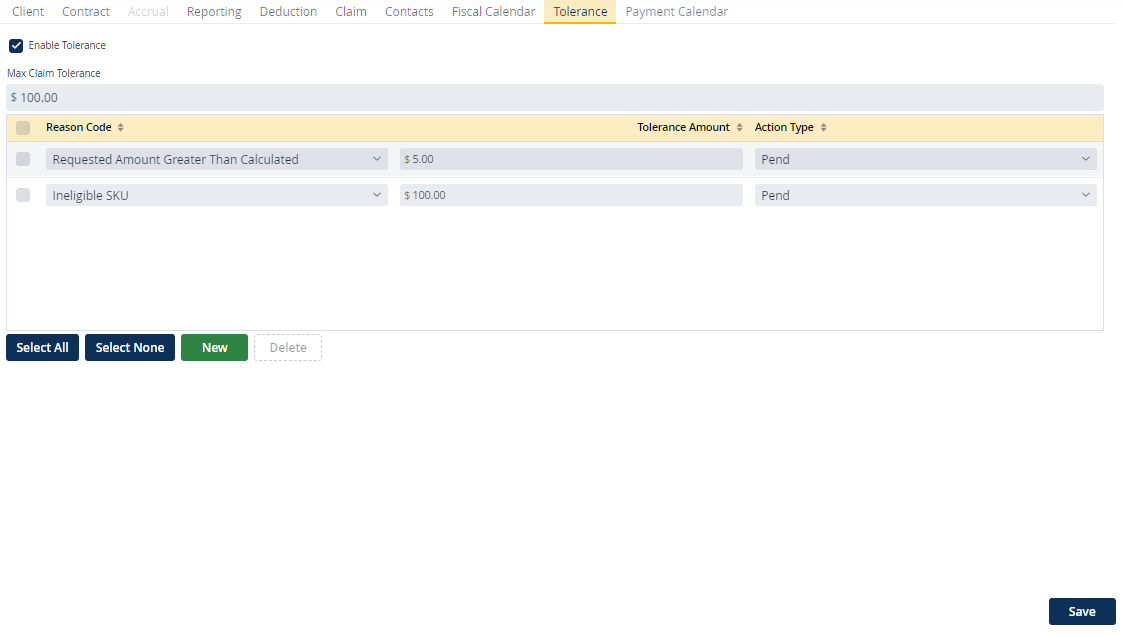The width and height of the screenshot is (1125, 638).
Task: Open Action Type dropdown for Ineligible SKU
Action: (925, 195)
